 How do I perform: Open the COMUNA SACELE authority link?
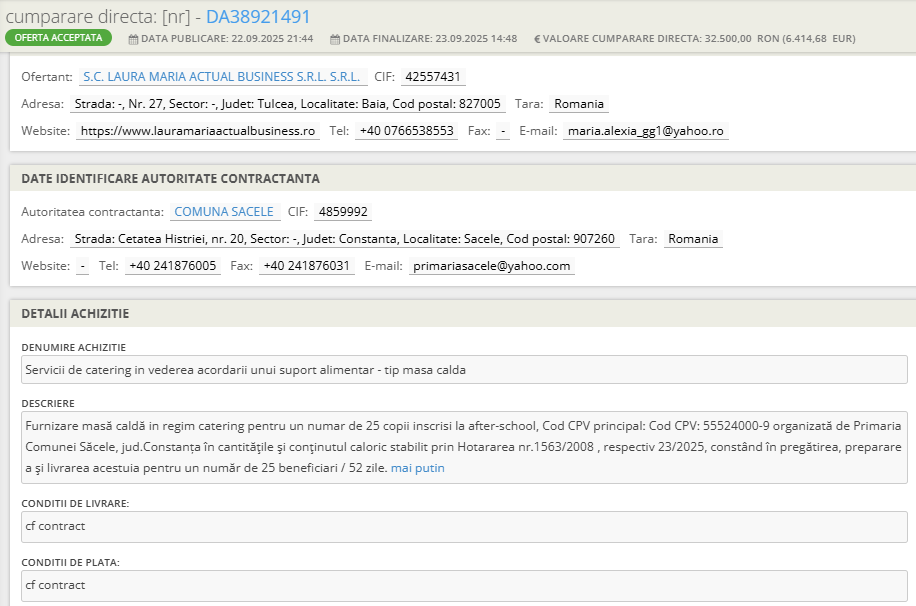224,212
